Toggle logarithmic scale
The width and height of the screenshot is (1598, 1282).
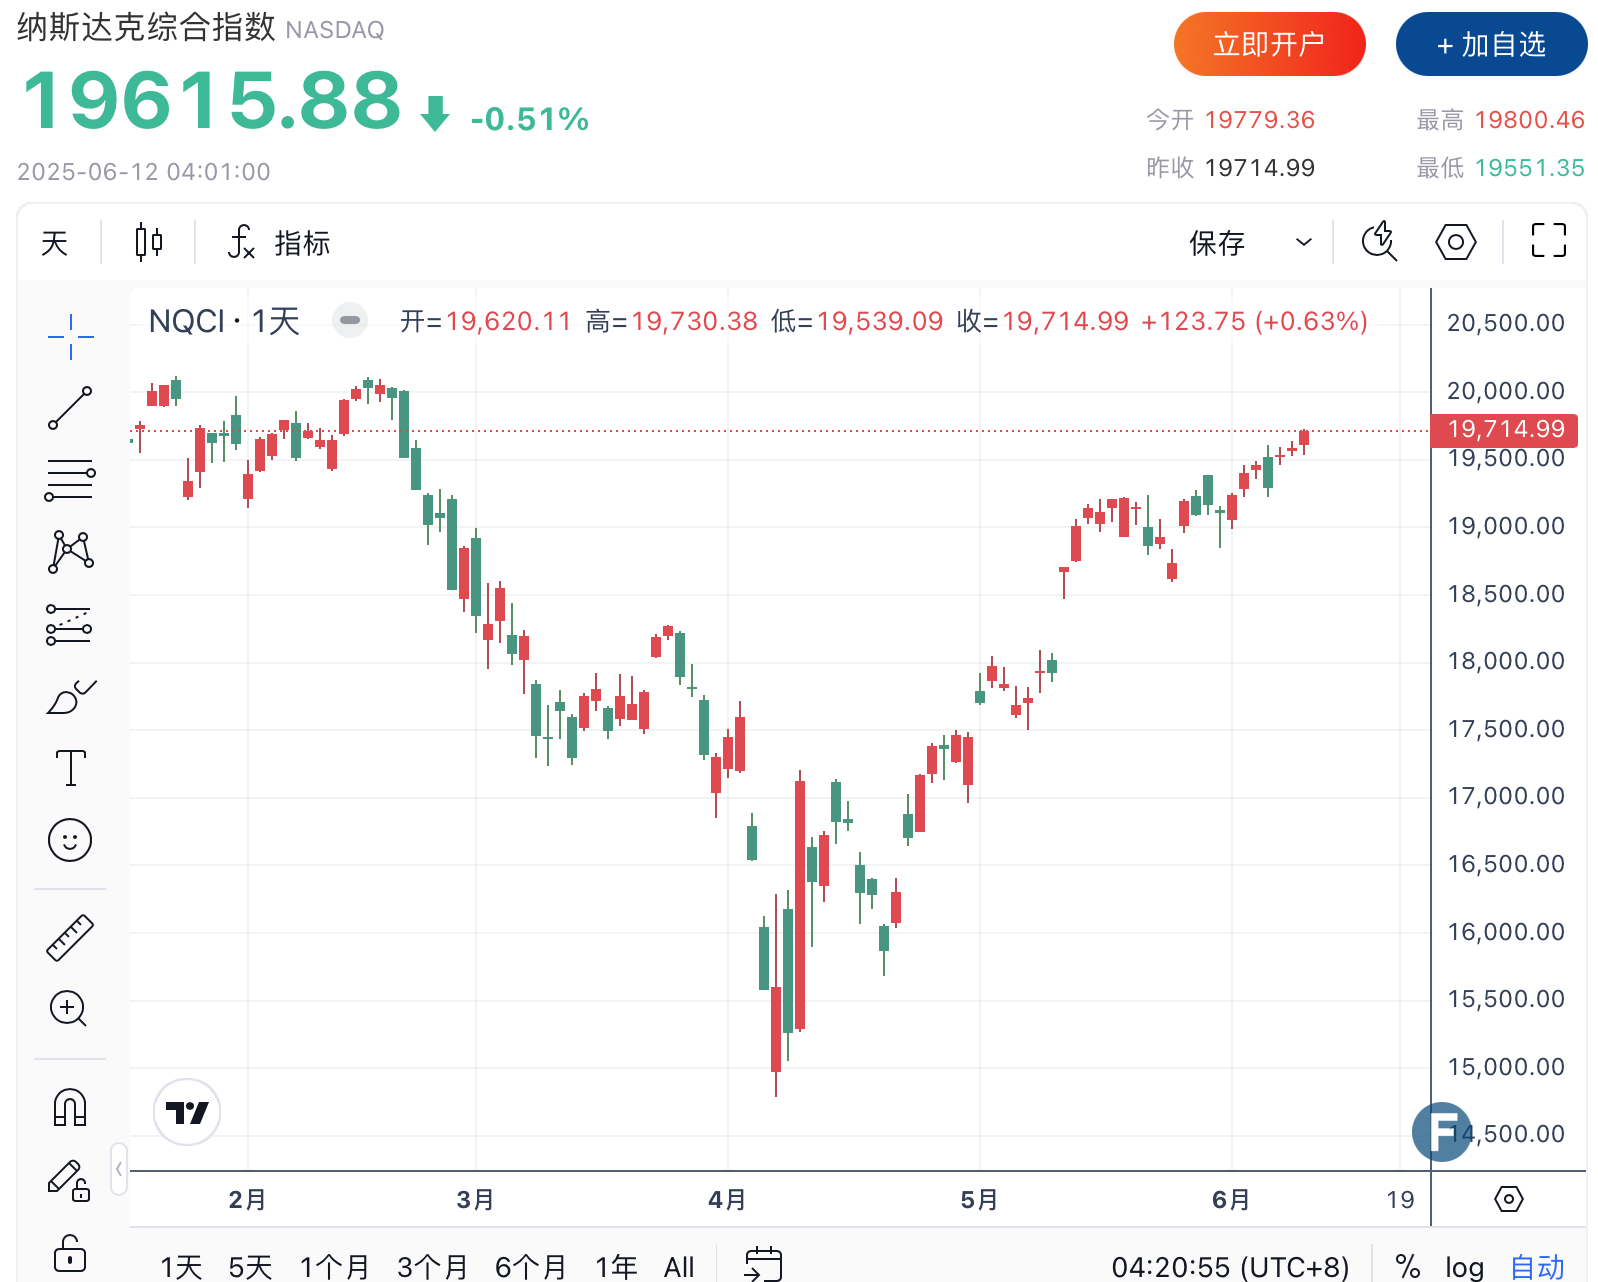pos(1464,1267)
